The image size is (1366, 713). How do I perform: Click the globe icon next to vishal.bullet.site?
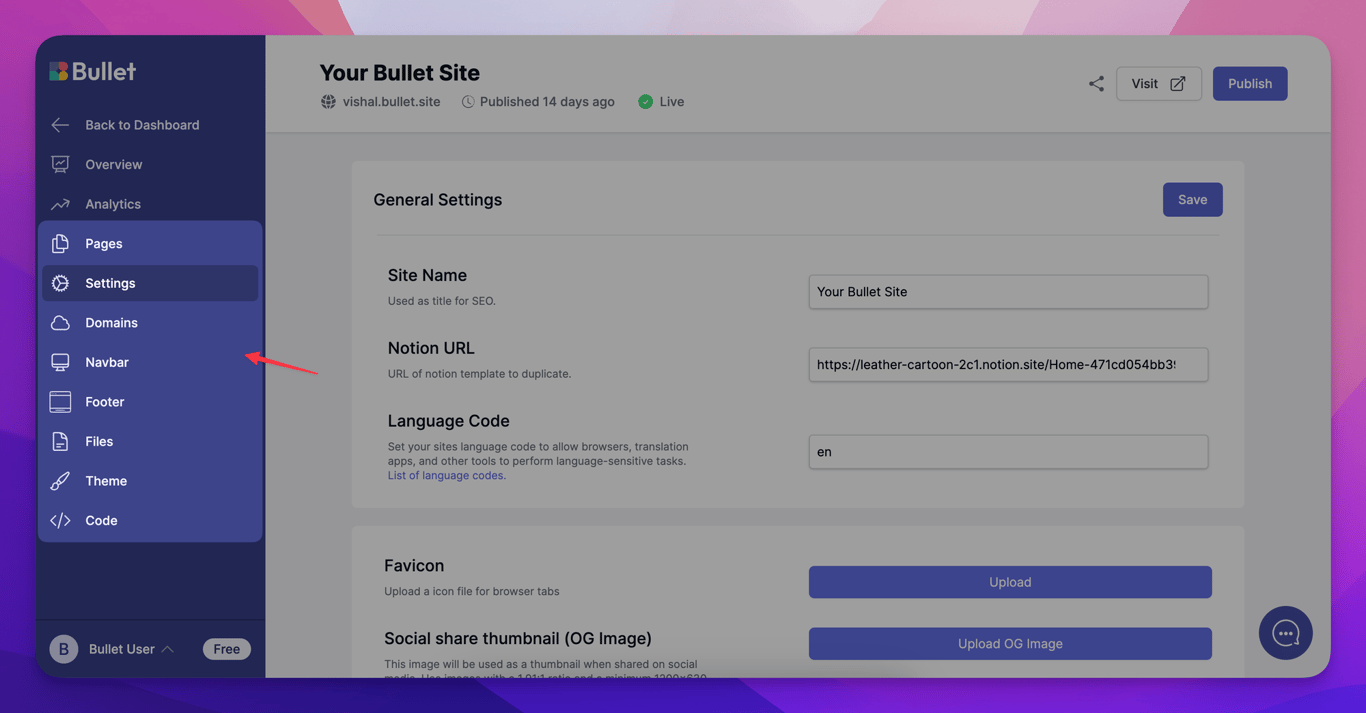pos(328,102)
